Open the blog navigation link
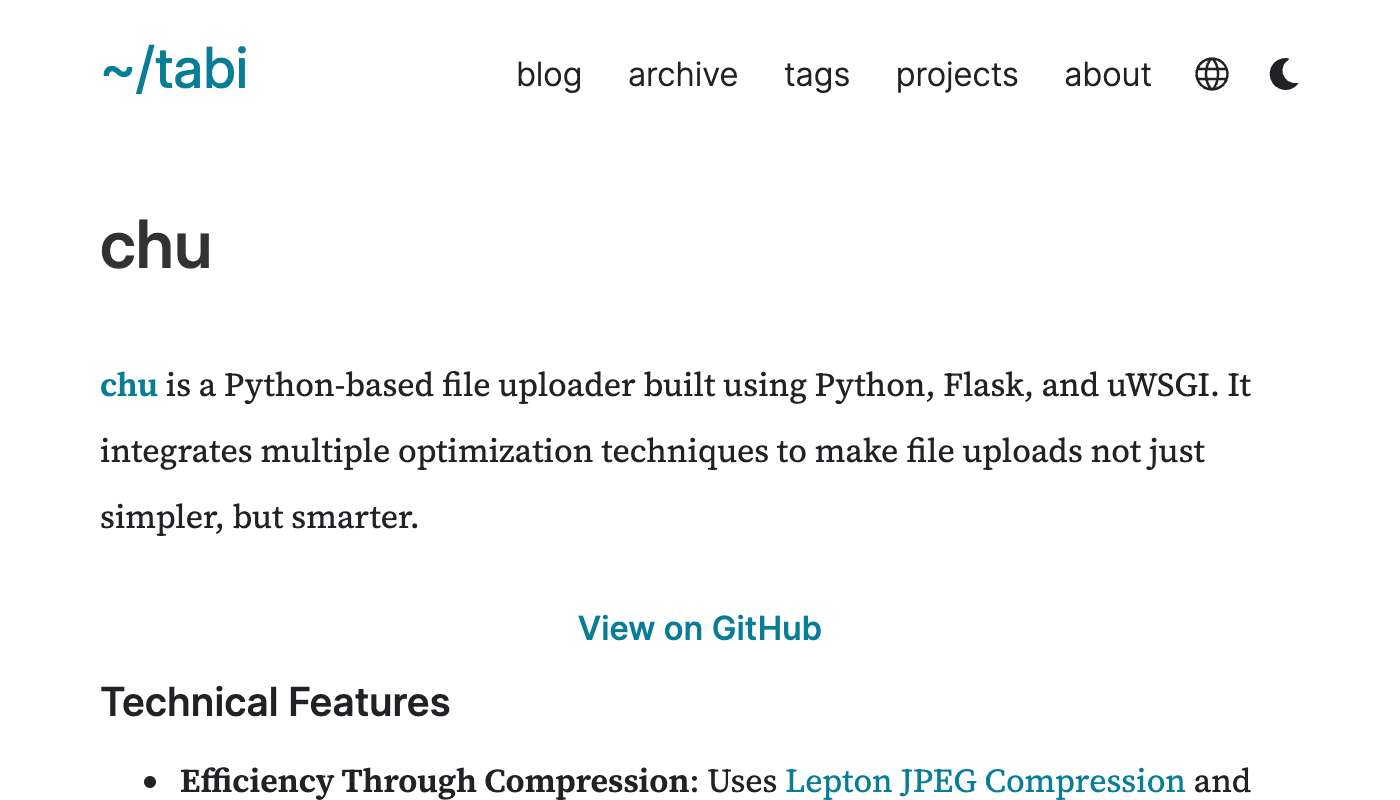 tap(549, 75)
